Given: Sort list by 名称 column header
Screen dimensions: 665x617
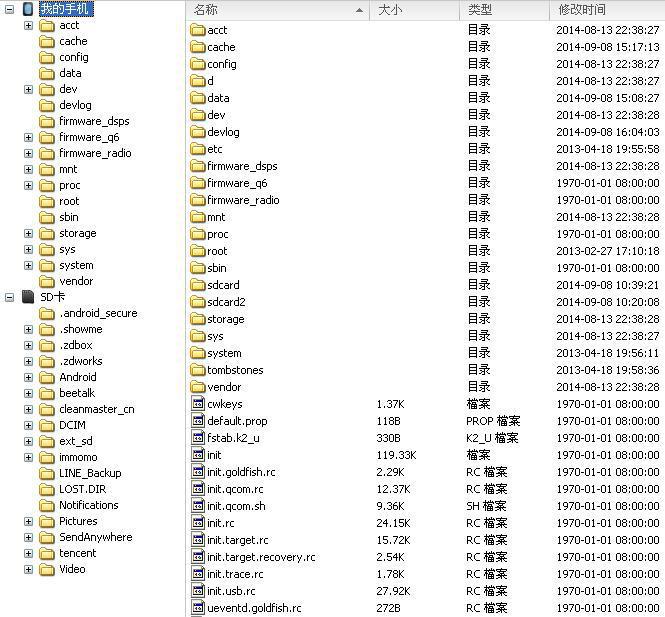Looking at the screenshot, I should click(x=277, y=10).
